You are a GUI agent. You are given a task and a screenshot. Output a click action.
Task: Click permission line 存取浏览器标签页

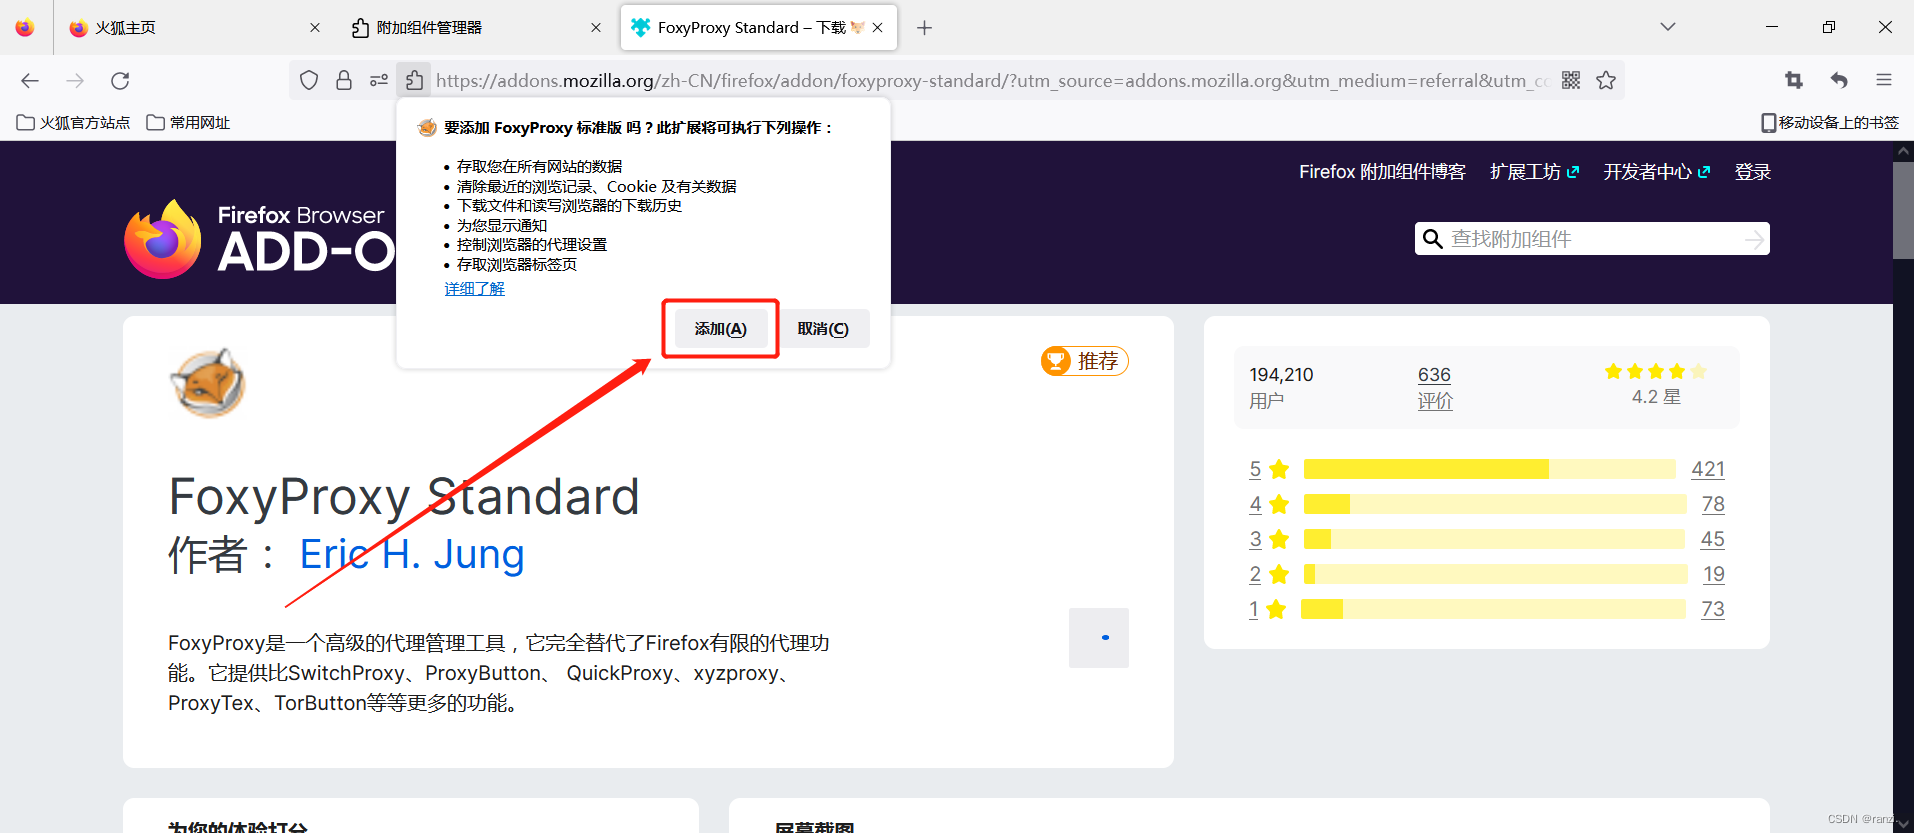(x=516, y=265)
